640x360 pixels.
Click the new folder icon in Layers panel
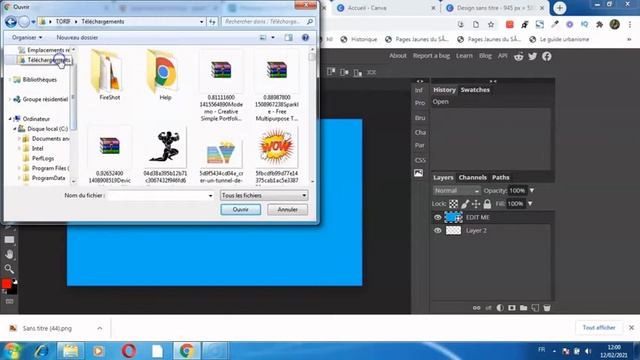point(523,308)
